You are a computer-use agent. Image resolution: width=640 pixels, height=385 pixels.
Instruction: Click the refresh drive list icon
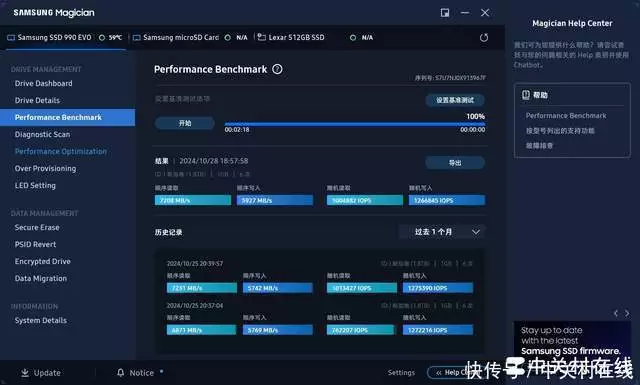pos(484,38)
